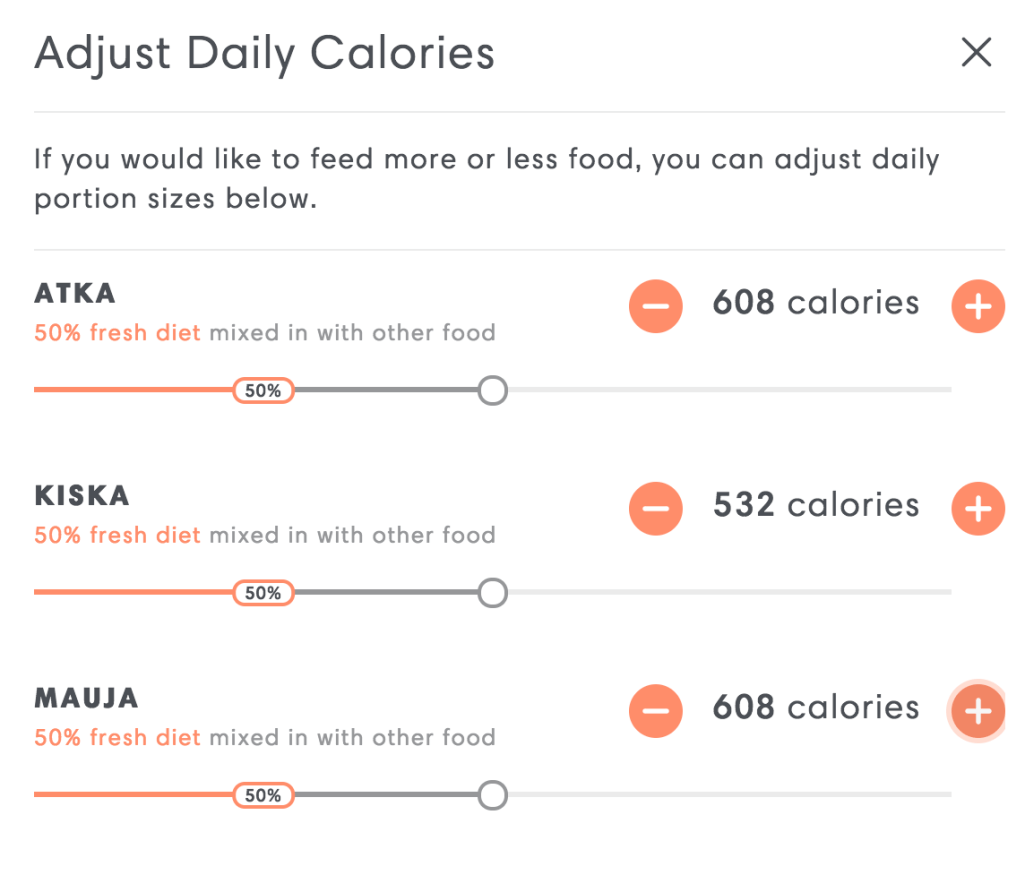Viewport: 1024px width, 892px height.
Task: Open Kiska's "50% fresh diet" link
Action: [117, 535]
